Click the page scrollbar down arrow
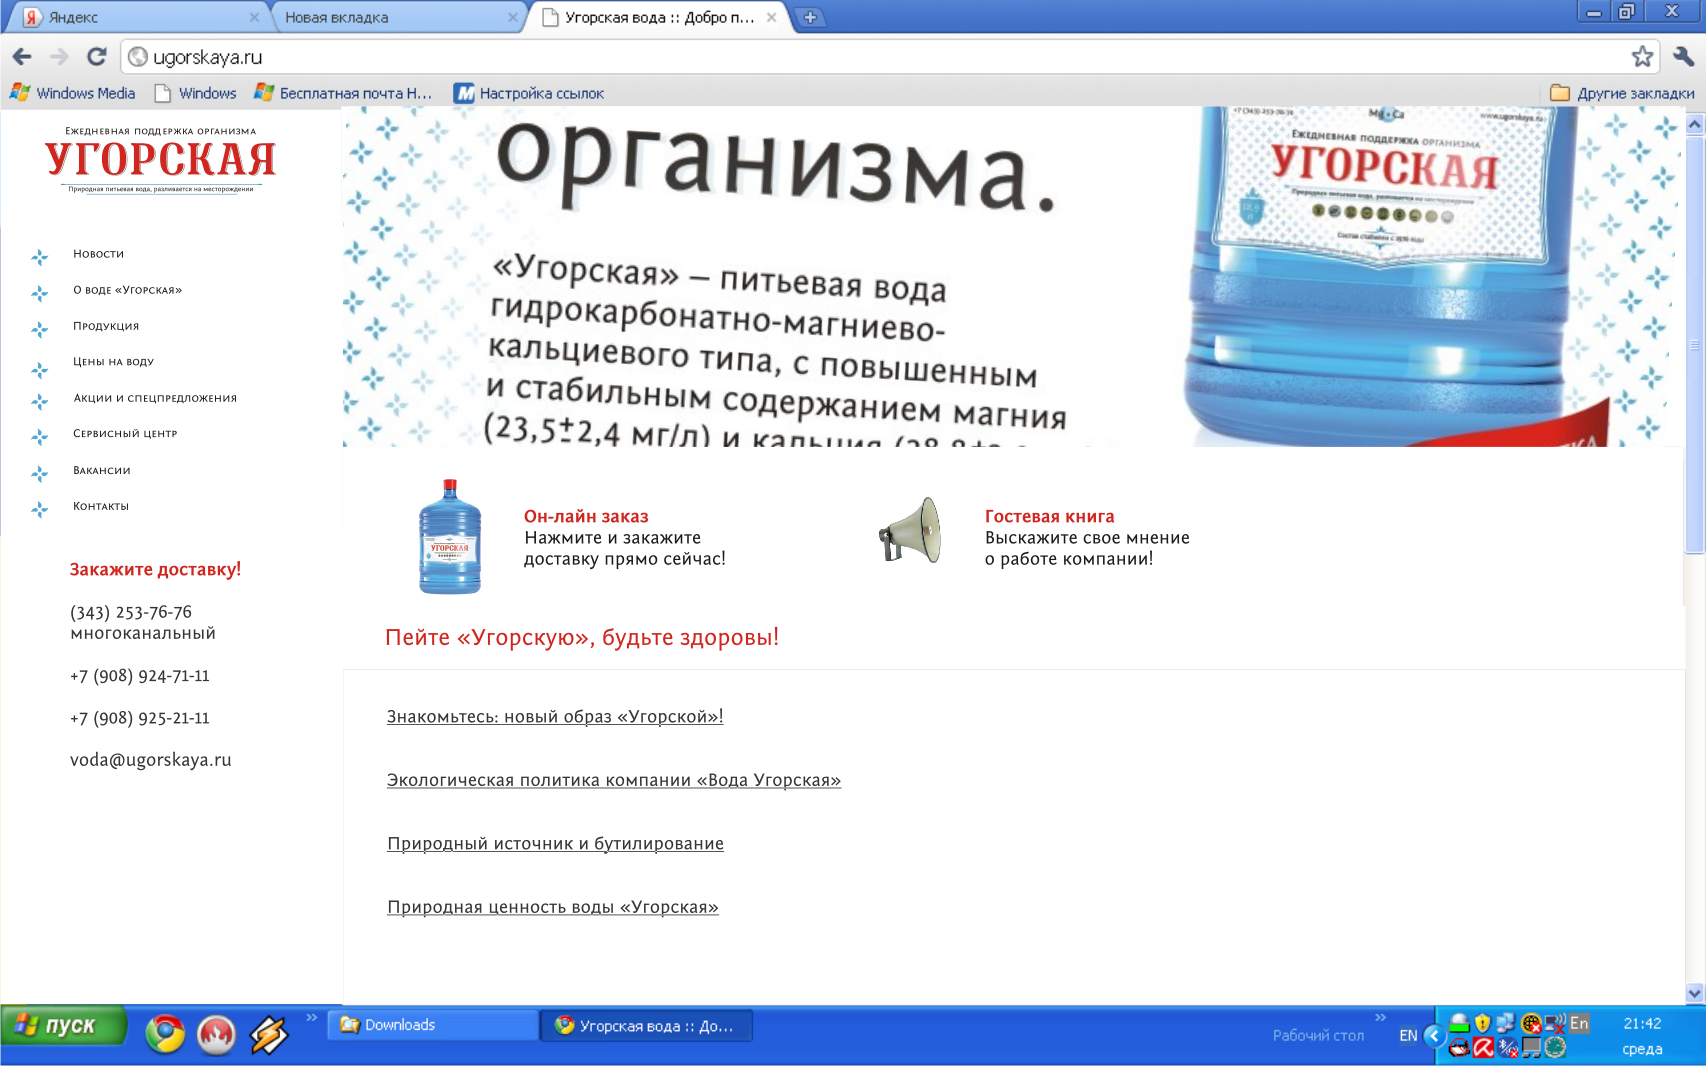Screen dimensions: 1706x1066 [x=1695, y=993]
